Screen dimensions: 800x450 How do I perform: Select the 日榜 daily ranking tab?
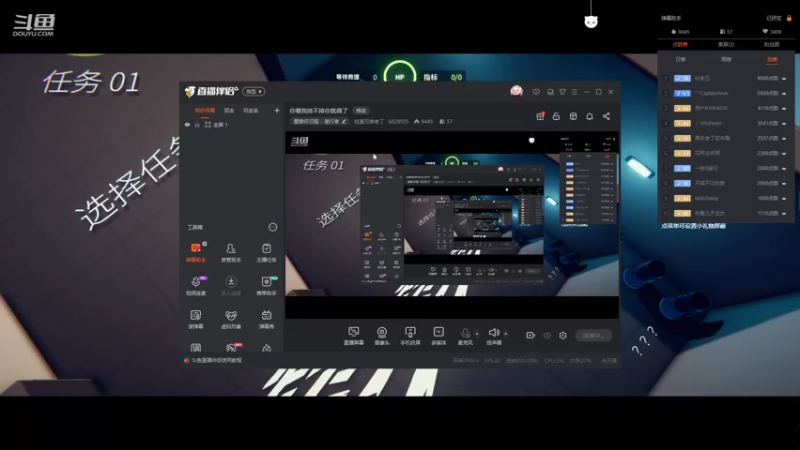point(681,60)
